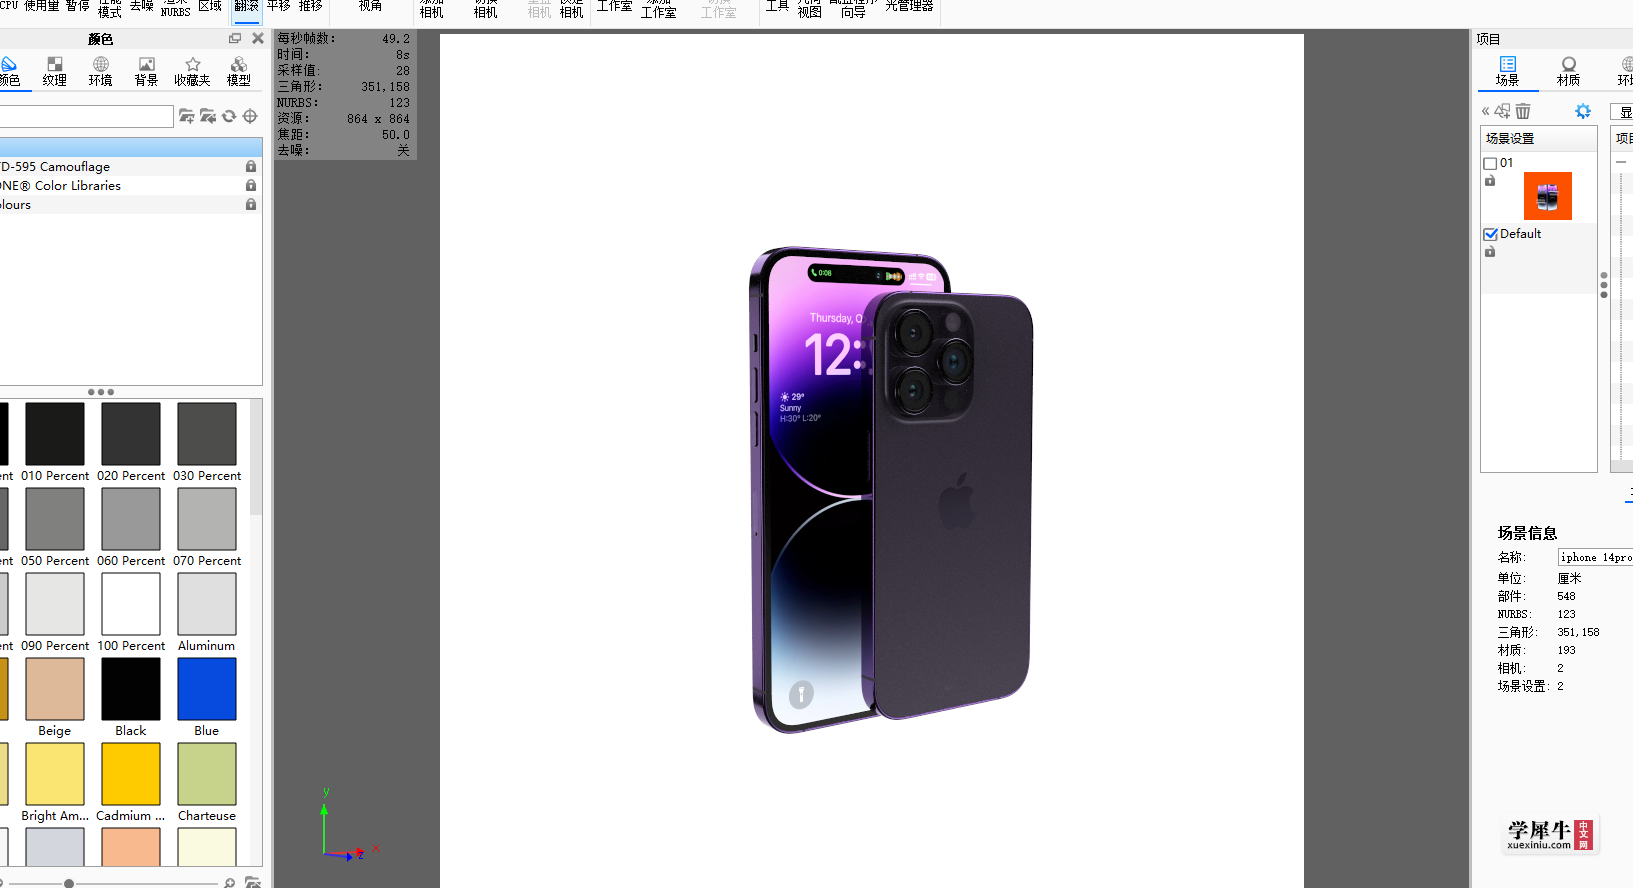Pick the Blue color swatch
Image resolution: width=1633 pixels, height=888 pixels.
coord(207,689)
